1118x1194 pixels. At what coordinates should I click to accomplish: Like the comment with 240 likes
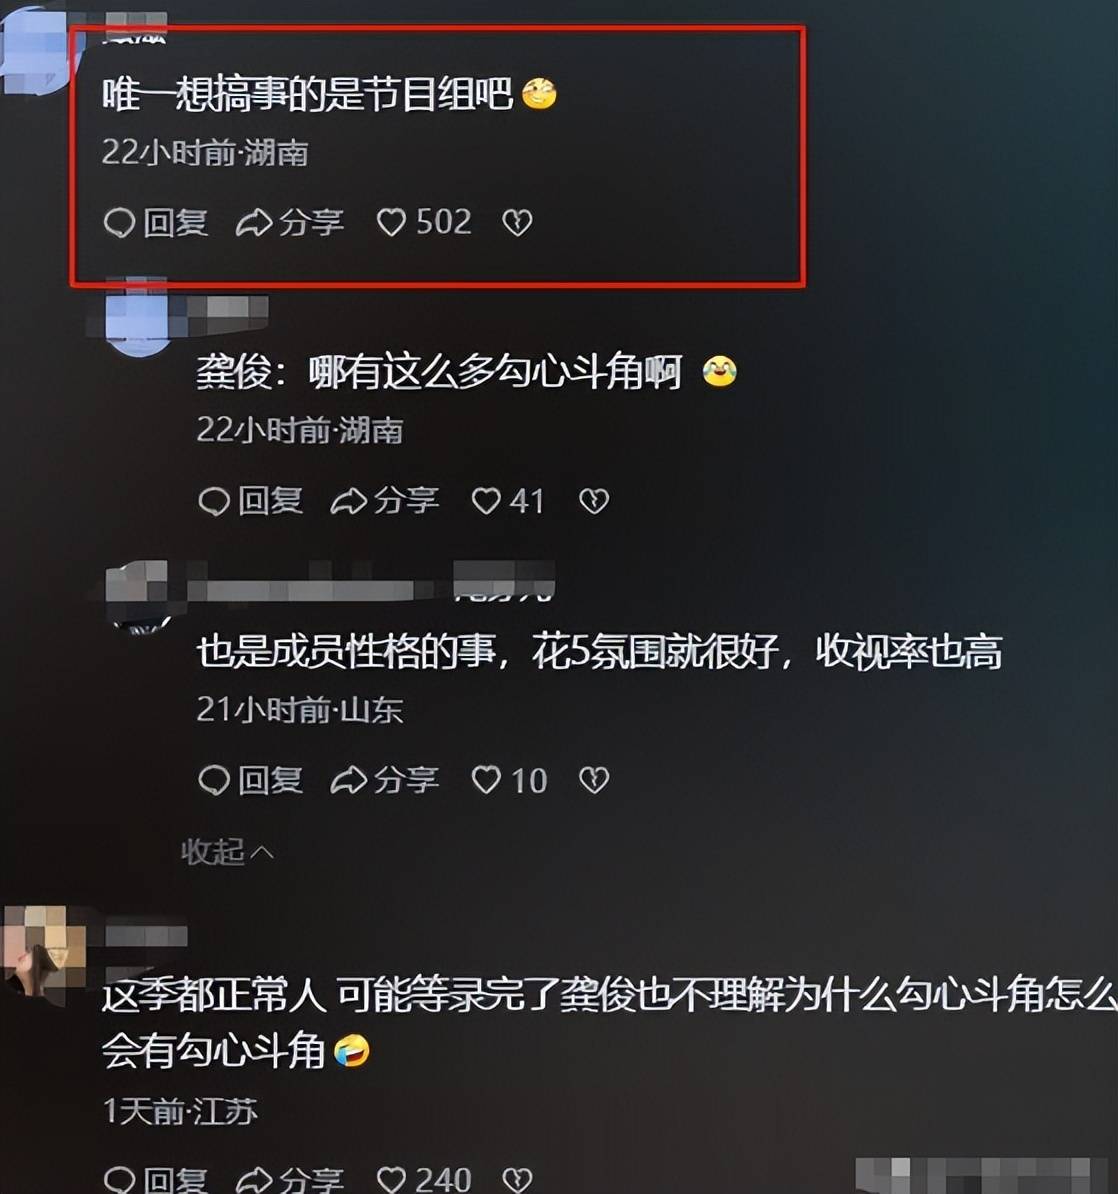coord(424,1179)
